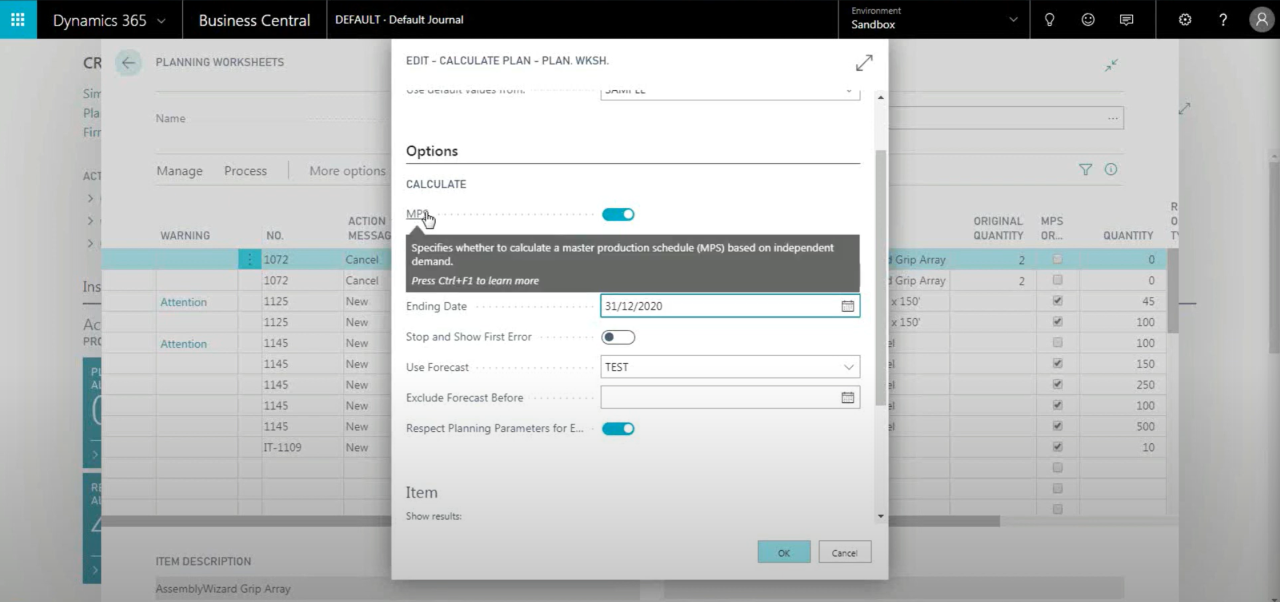Open the Manage menu
Viewport: 1280px width, 602px height.
pyautogui.click(x=180, y=171)
